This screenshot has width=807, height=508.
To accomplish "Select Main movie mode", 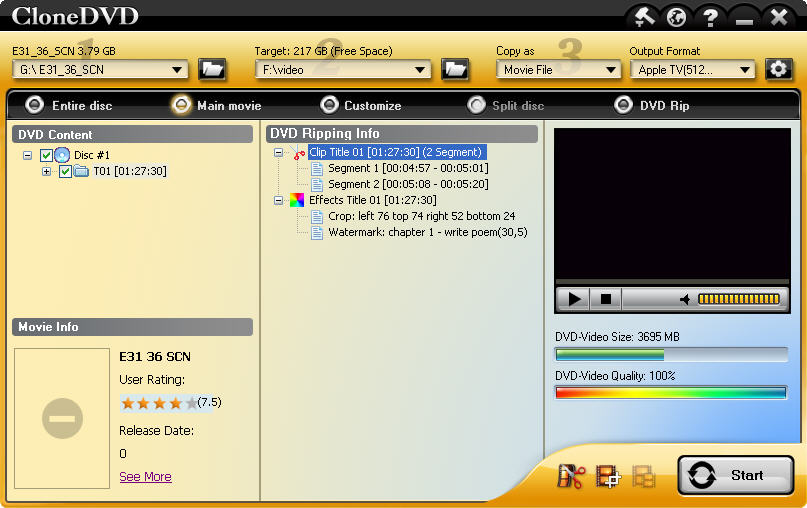I will [217, 106].
